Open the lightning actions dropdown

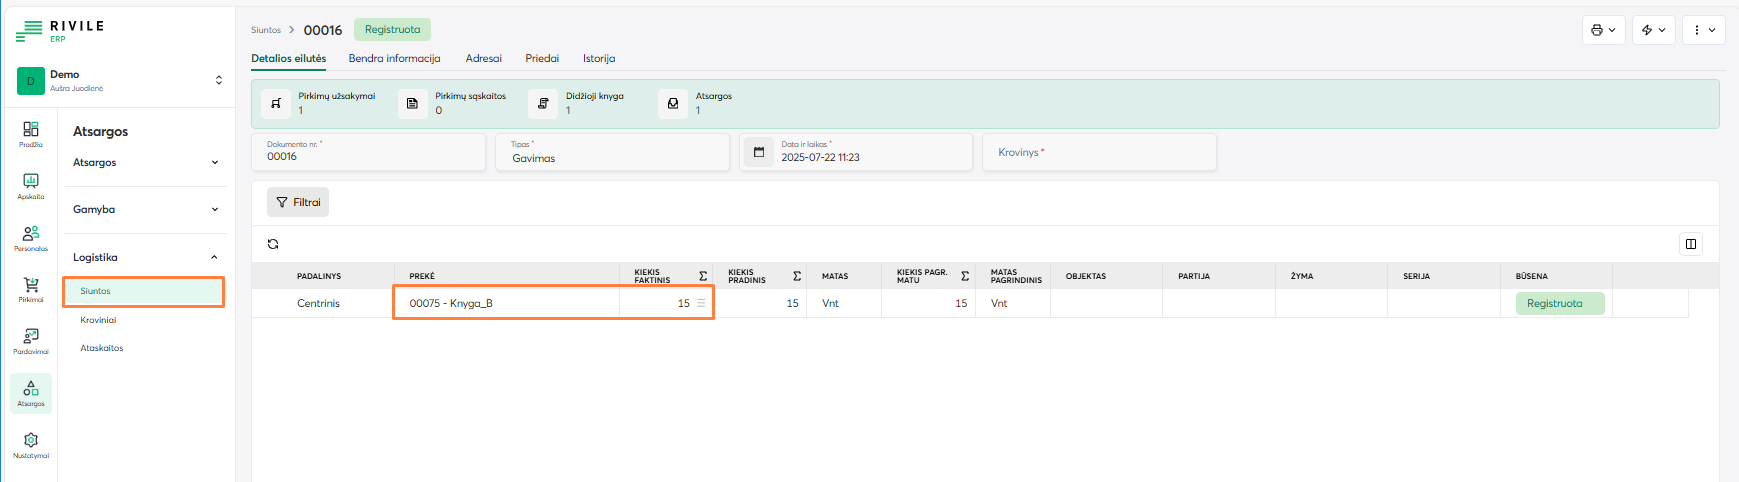tap(1654, 30)
